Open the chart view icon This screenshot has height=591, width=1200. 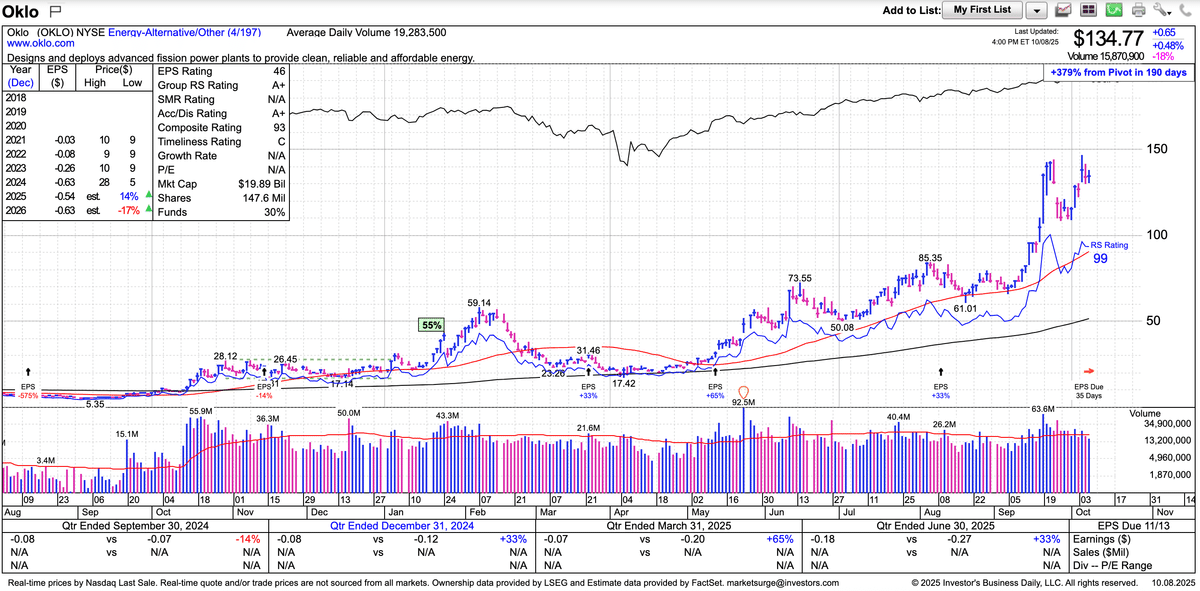pos(1064,10)
